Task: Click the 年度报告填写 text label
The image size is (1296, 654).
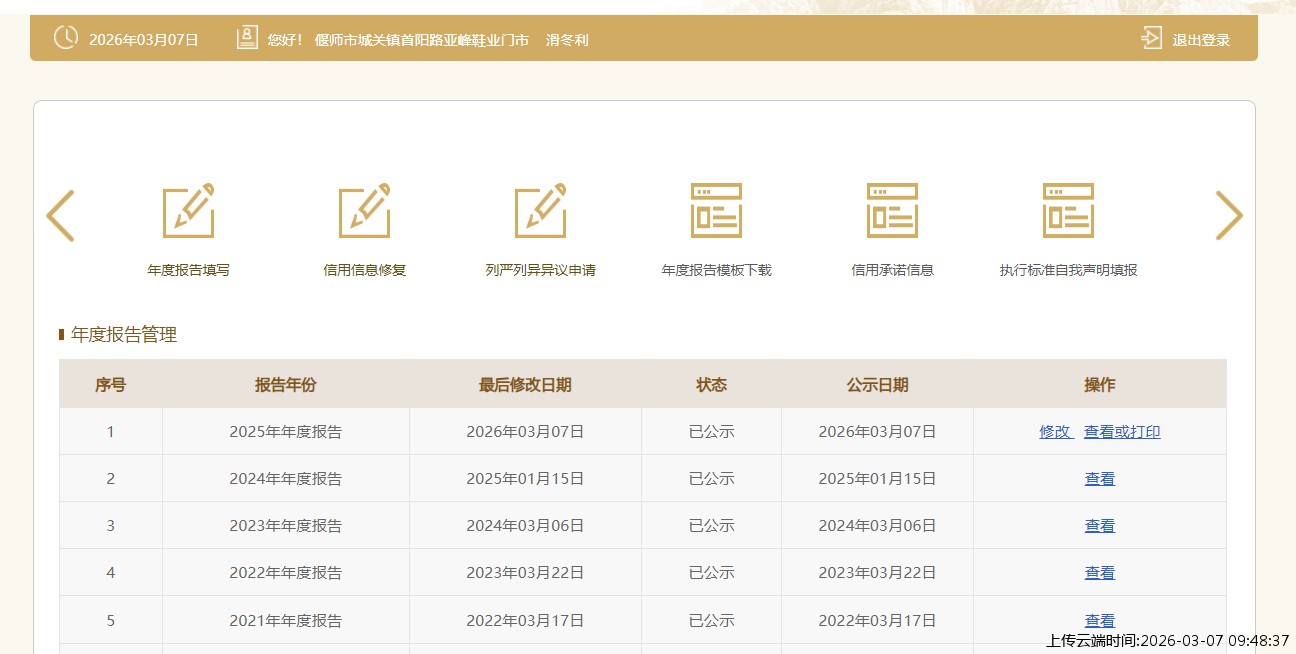Action: tap(188, 270)
